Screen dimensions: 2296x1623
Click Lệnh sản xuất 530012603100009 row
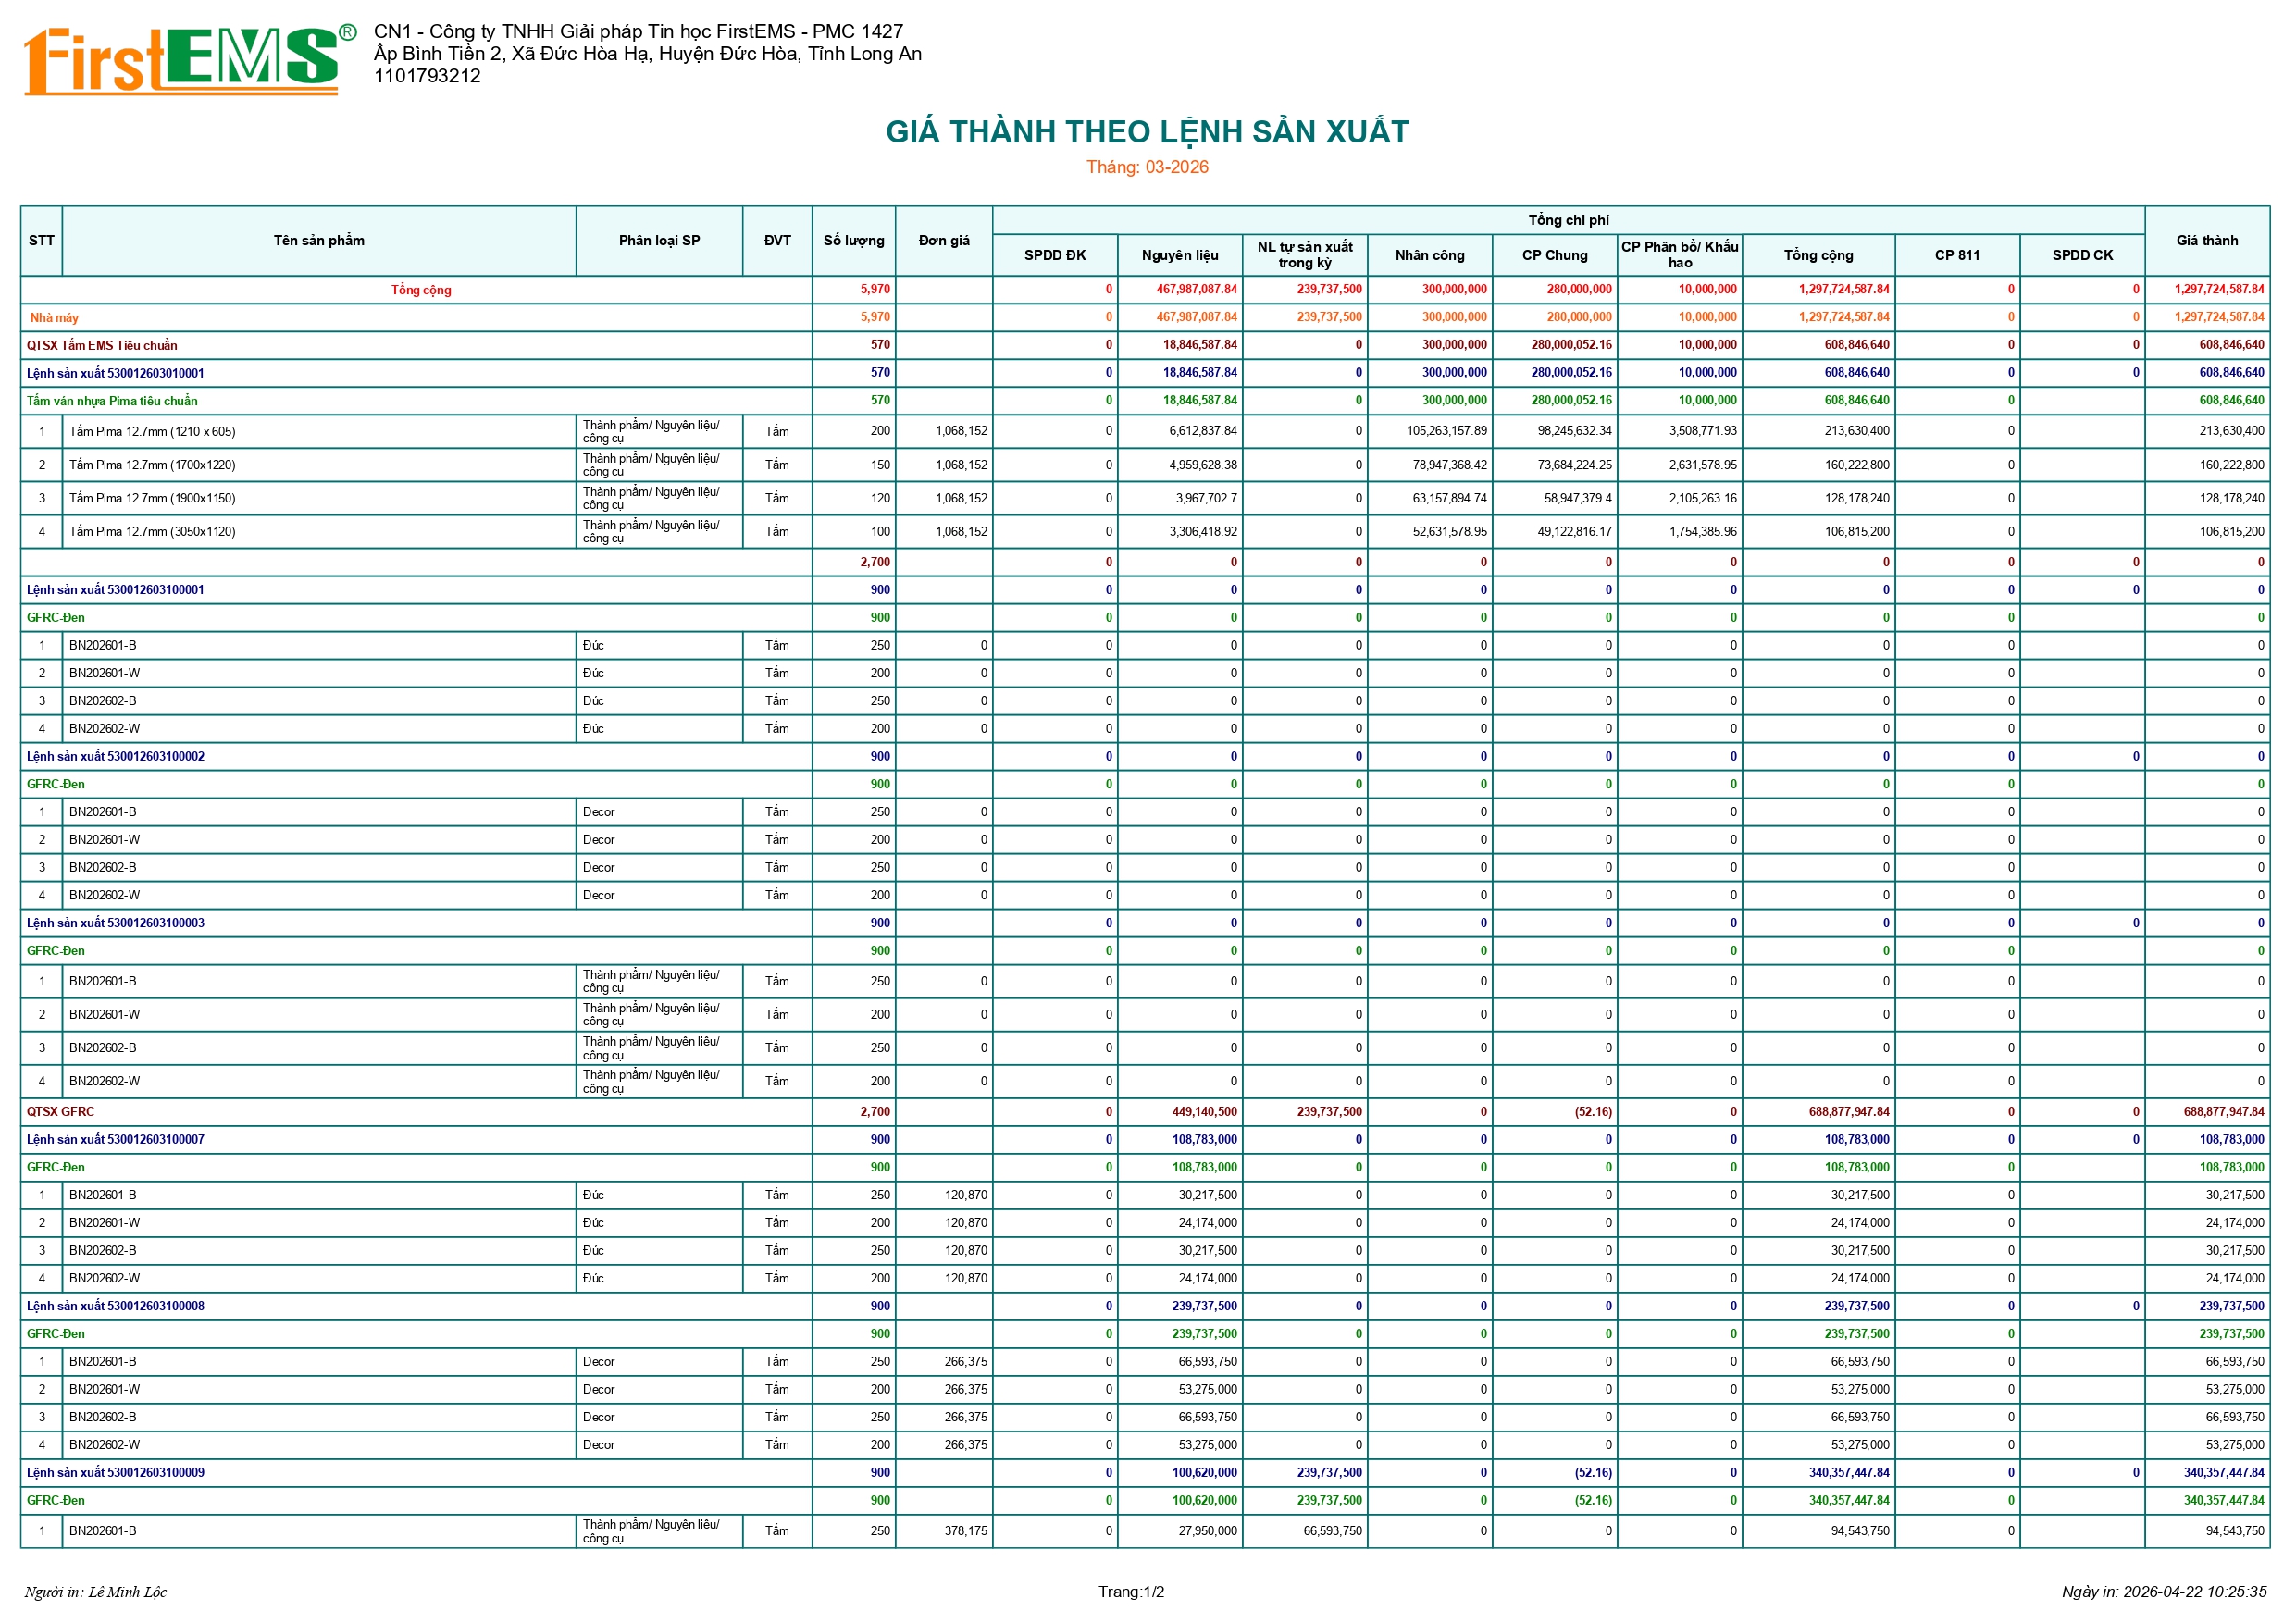(1146, 1473)
